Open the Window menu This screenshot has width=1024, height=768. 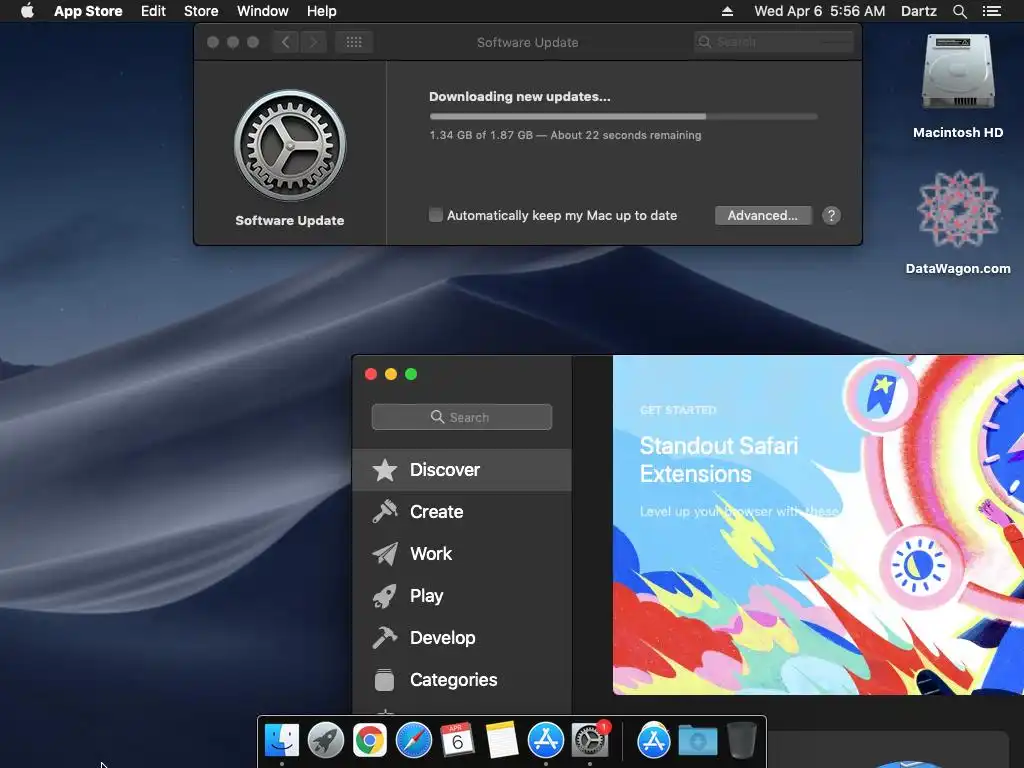click(263, 11)
